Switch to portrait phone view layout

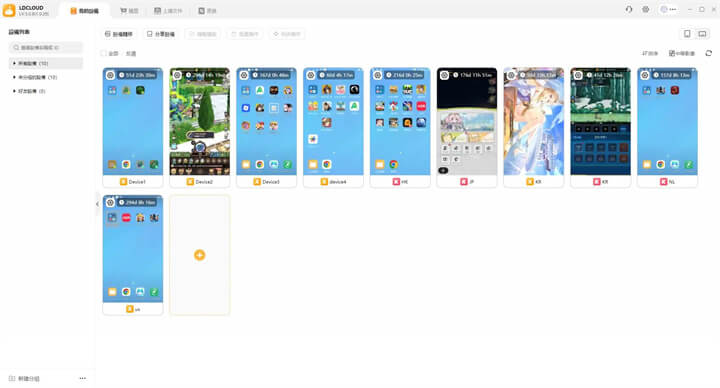click(687, 34)
